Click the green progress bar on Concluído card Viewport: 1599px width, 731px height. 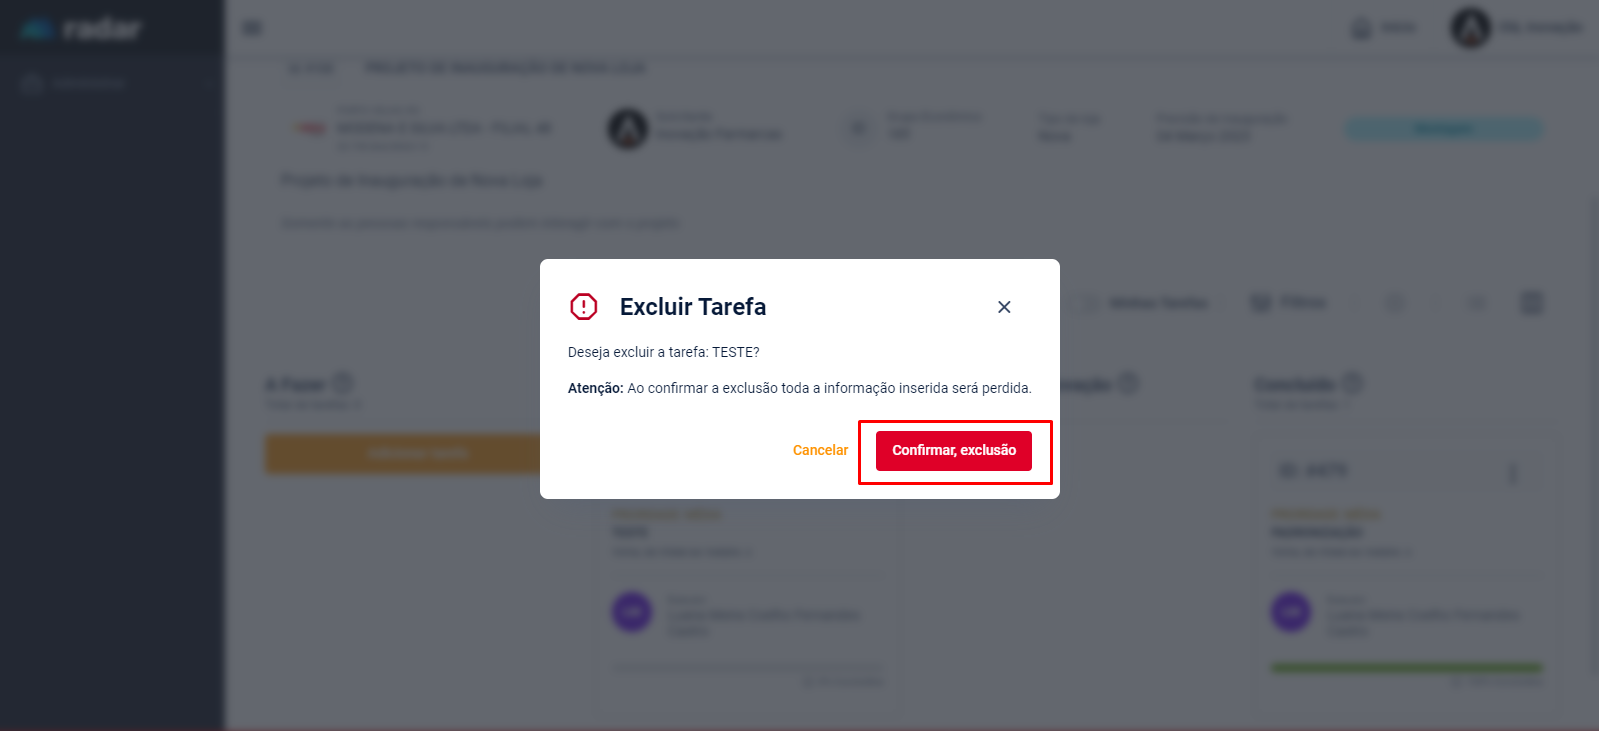click(1406, 667)
